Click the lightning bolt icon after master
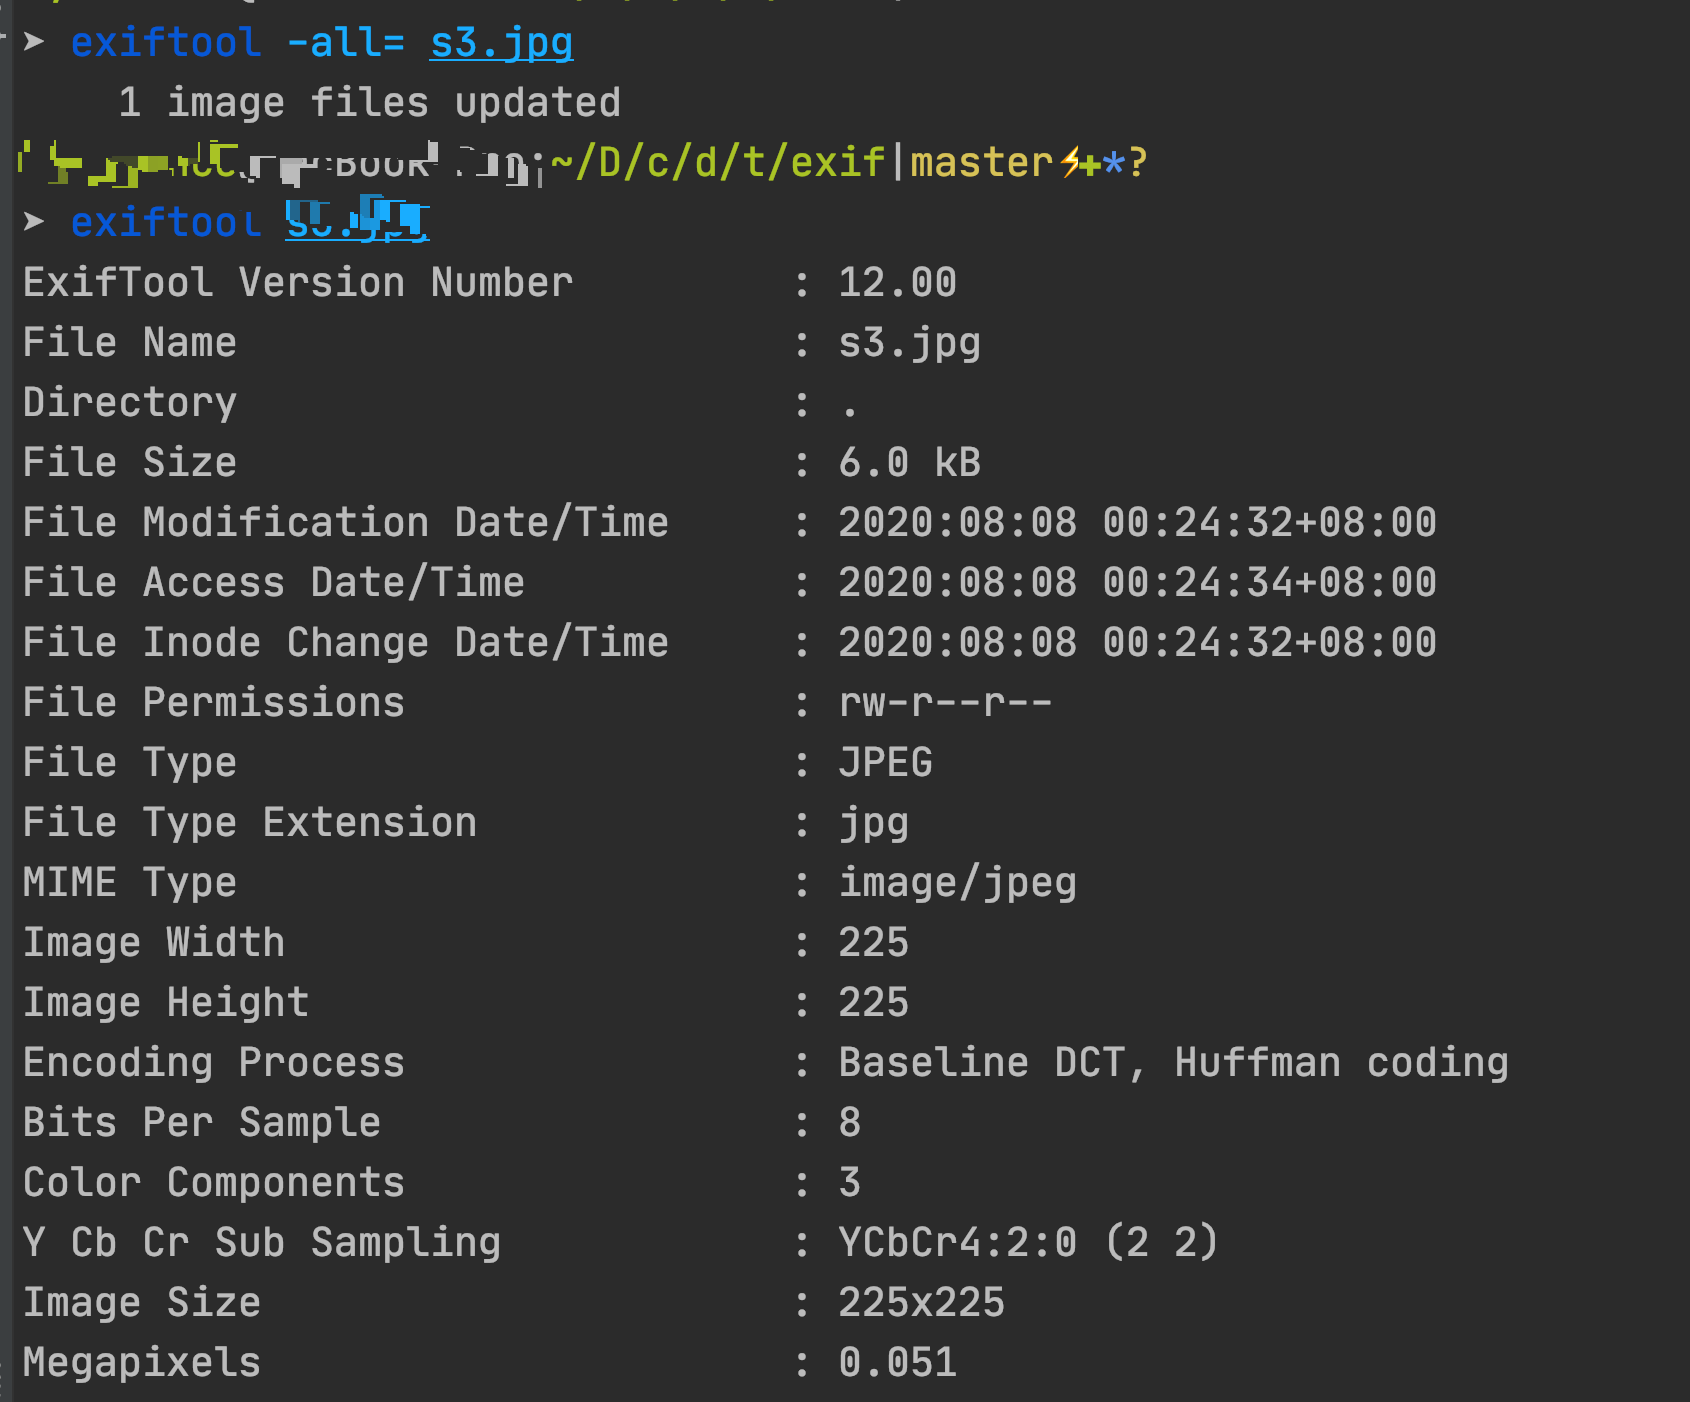The height and width of the screenshot is (1402, 1690). click(1069, 162)
